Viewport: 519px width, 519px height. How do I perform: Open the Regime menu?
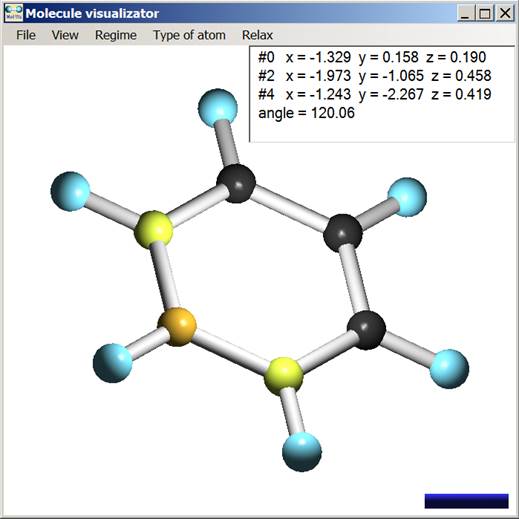(116, 35)
